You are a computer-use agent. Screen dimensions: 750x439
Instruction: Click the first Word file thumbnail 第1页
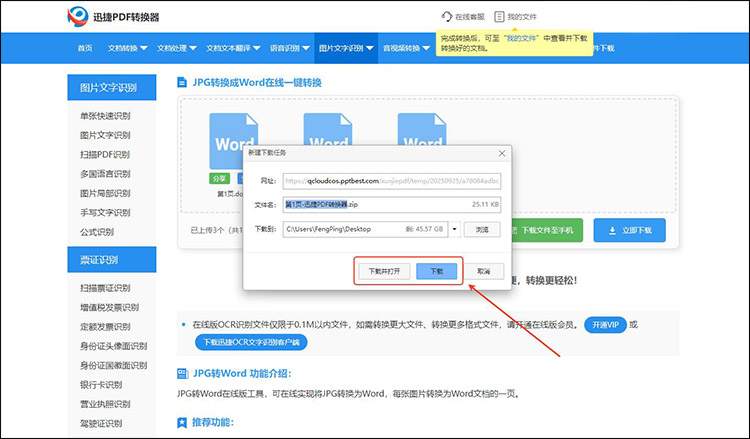click(233, 141)
